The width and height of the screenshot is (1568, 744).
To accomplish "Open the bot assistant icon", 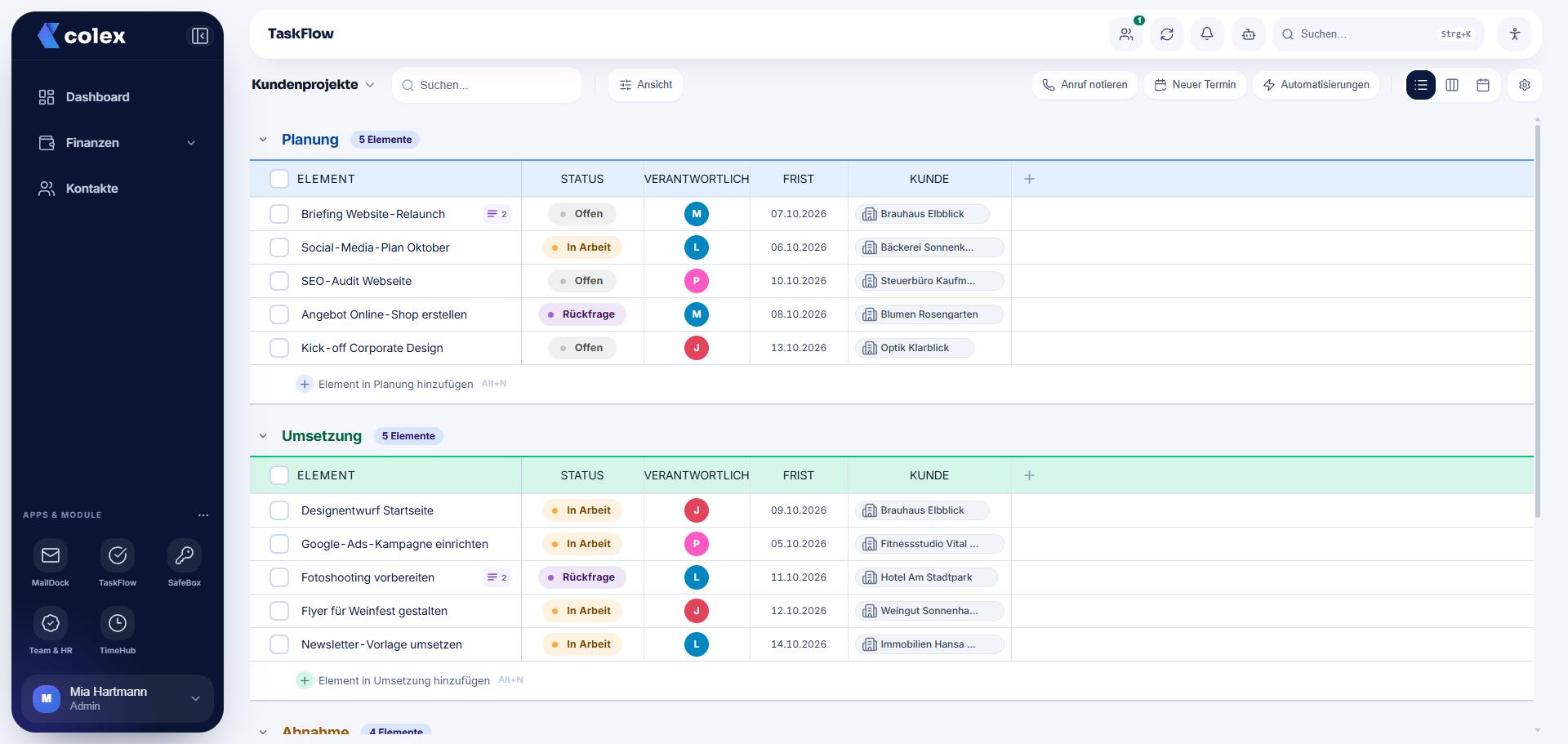I will point(1248,34).
